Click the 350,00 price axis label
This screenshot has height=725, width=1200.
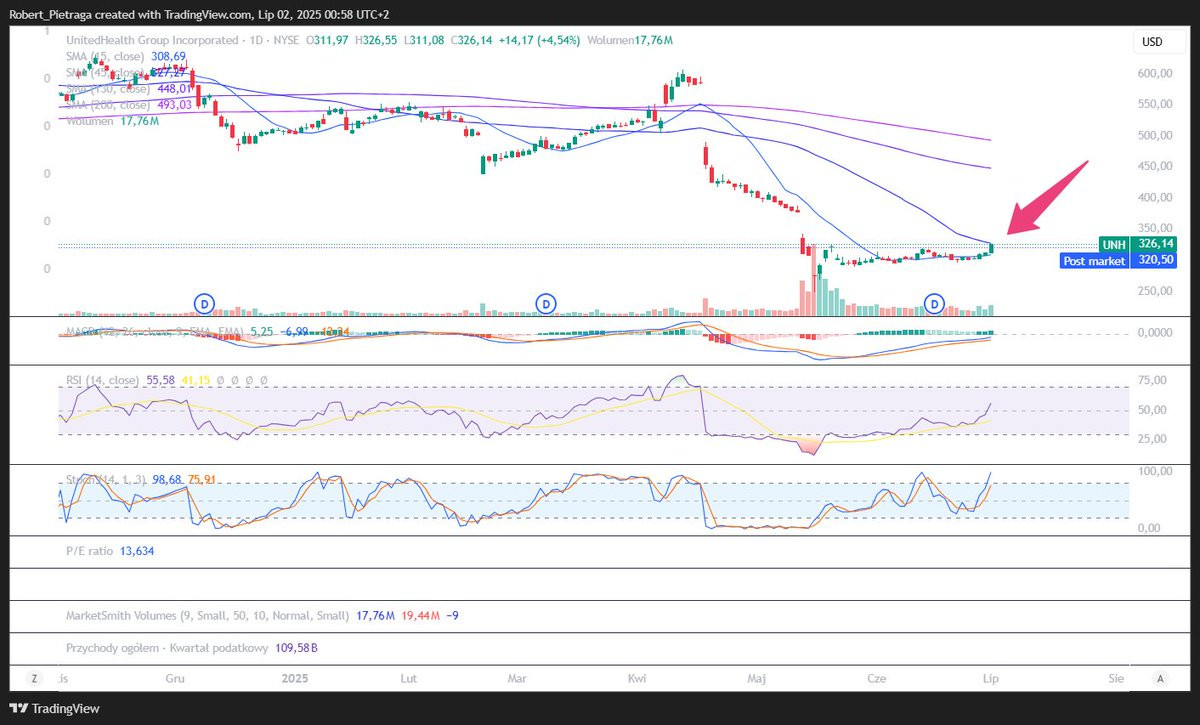[x=1153, y=229]
